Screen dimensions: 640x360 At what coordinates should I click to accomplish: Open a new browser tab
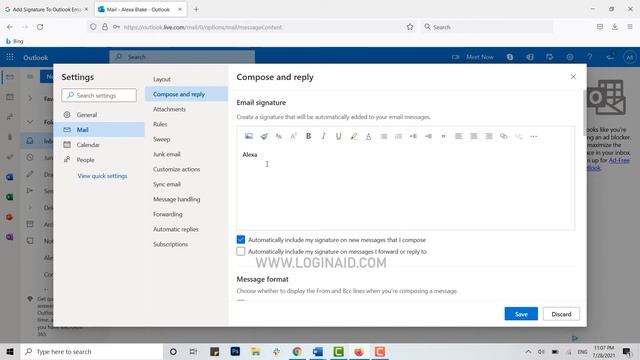coord(196,9)
